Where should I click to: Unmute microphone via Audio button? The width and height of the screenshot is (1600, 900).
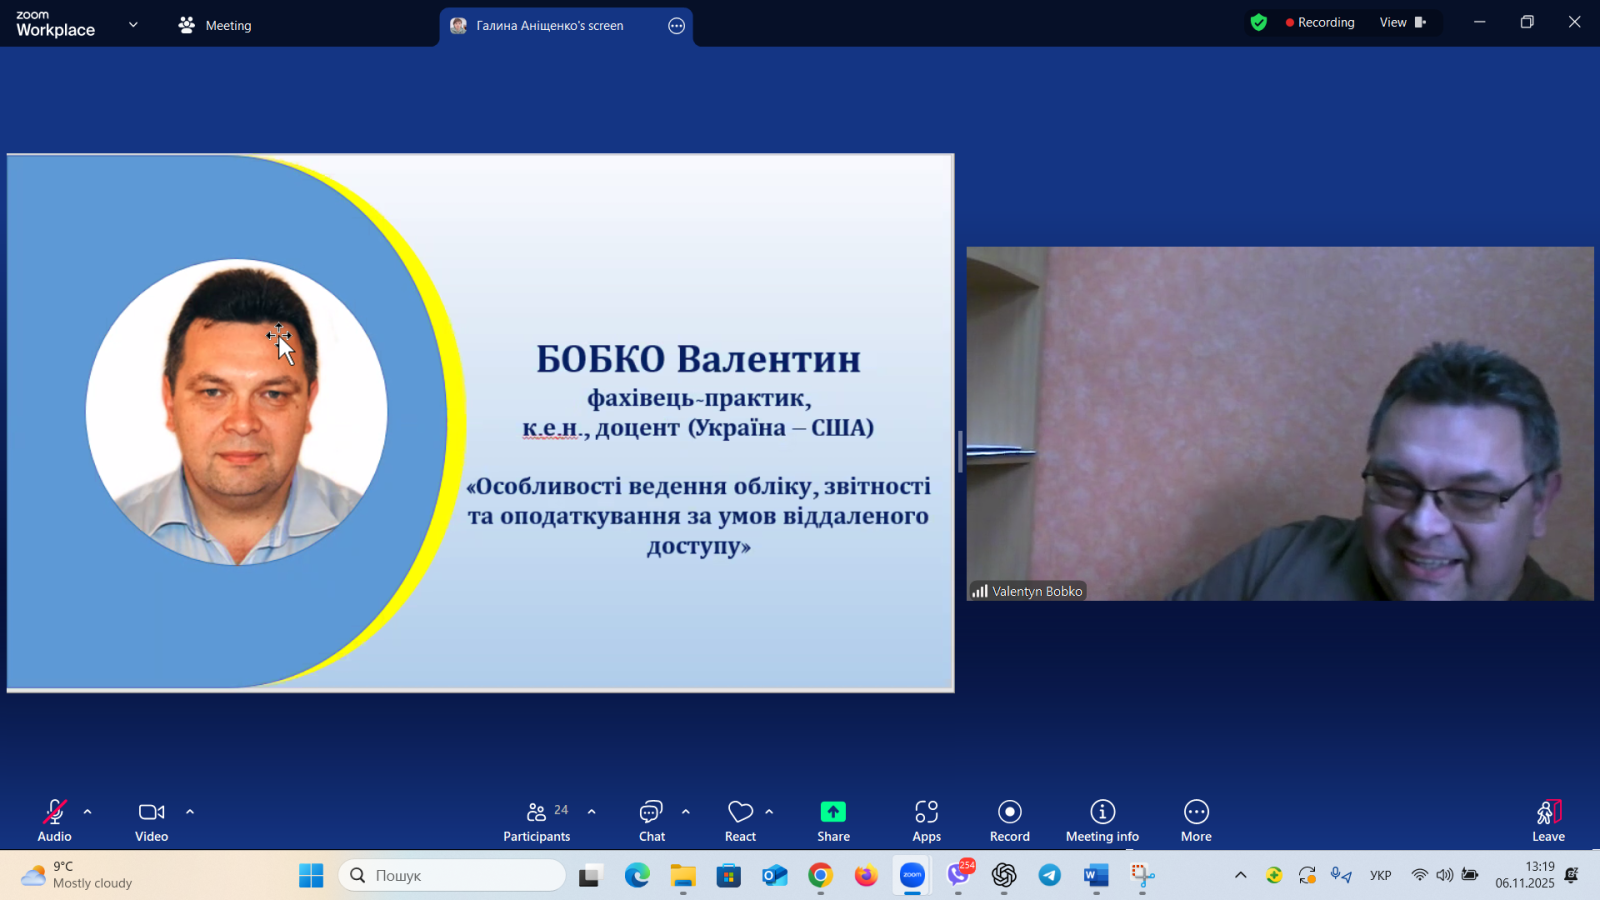[54, 820]
